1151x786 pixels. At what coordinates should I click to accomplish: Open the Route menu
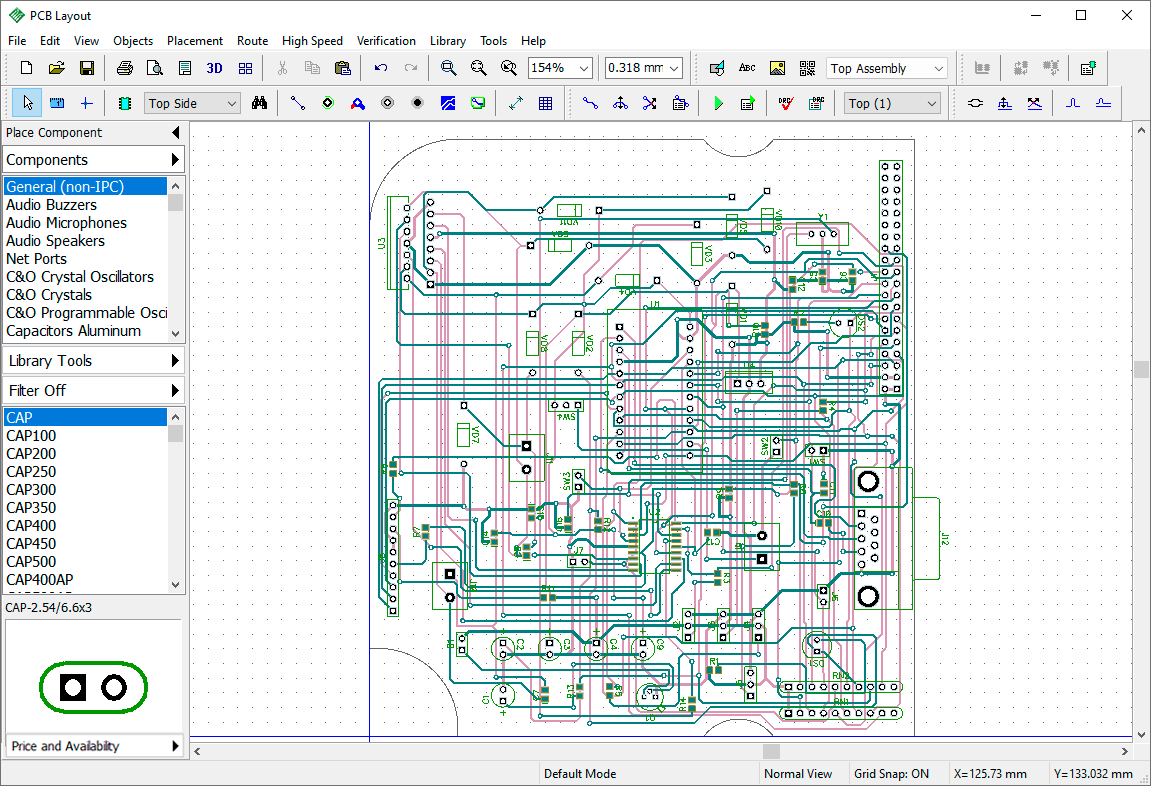coord(253,41)
